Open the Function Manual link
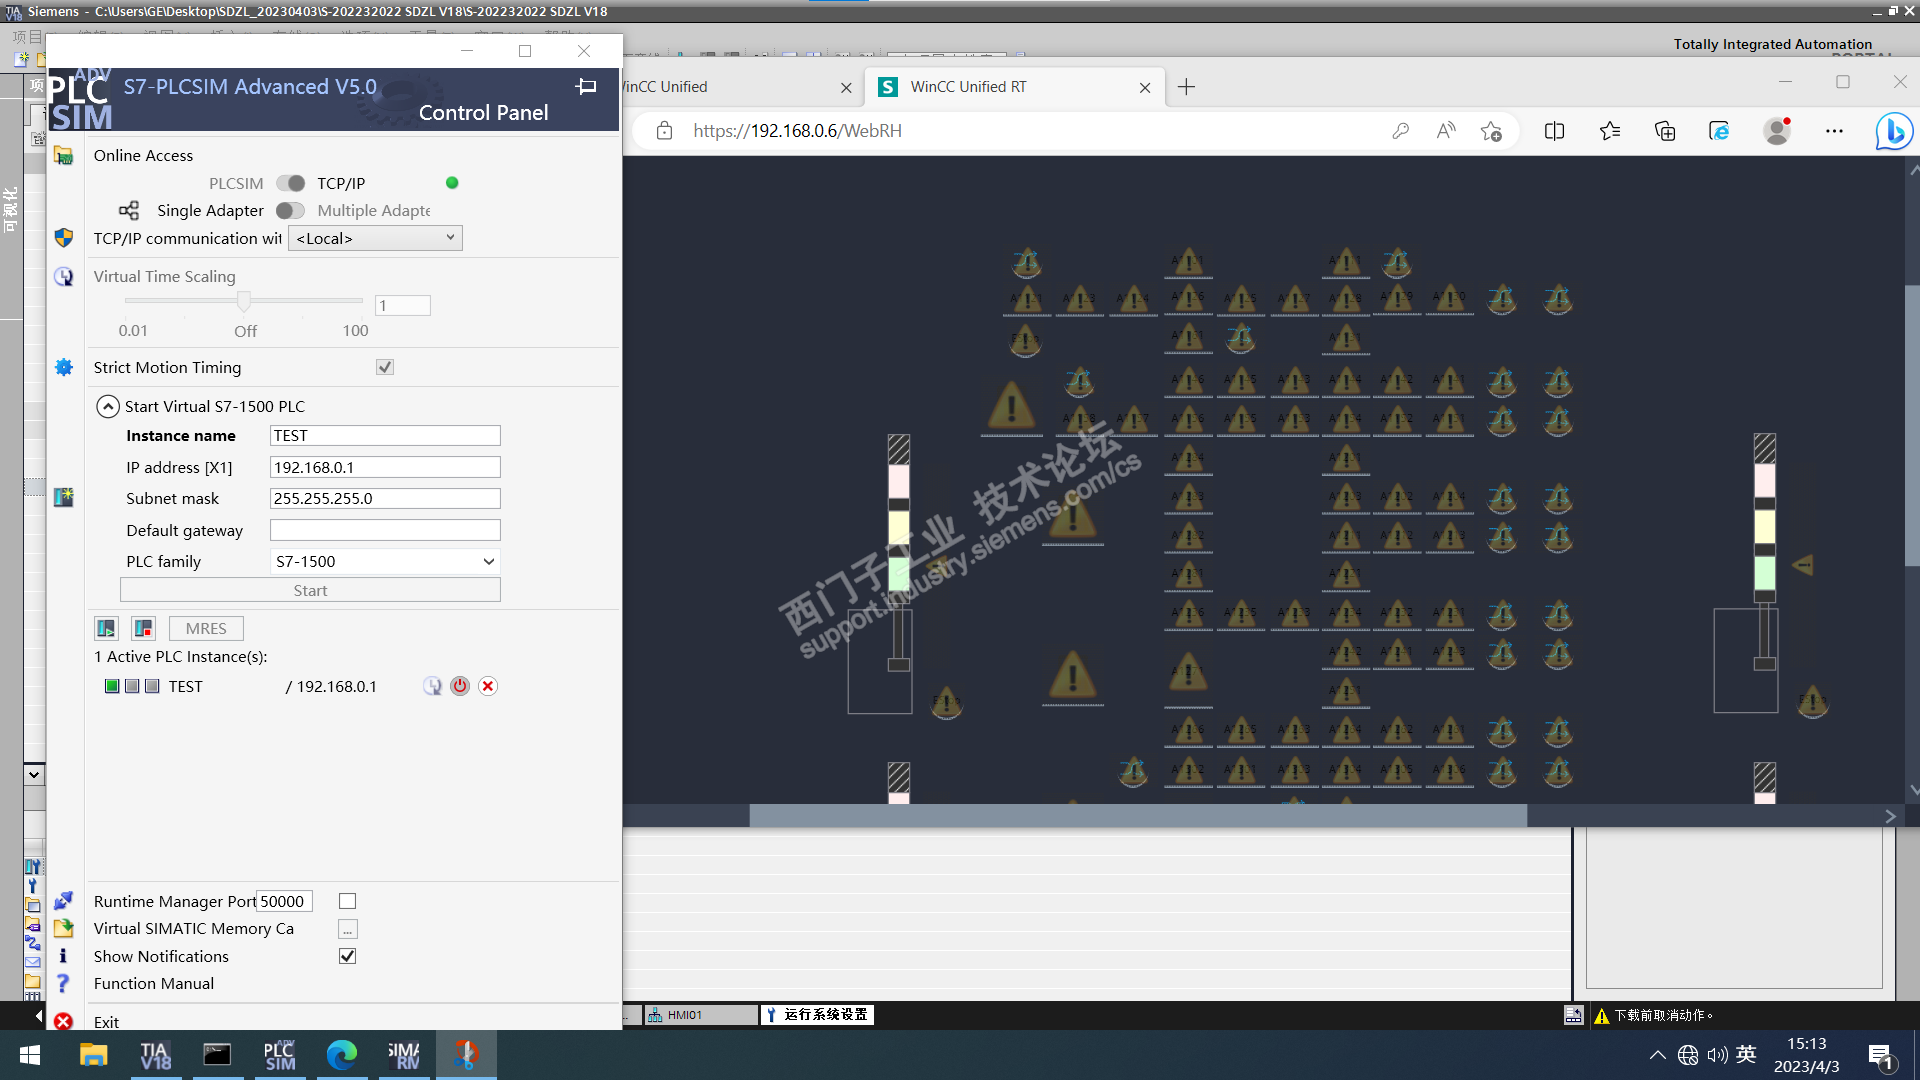The image size is (1920, 1080). point(153,983)
